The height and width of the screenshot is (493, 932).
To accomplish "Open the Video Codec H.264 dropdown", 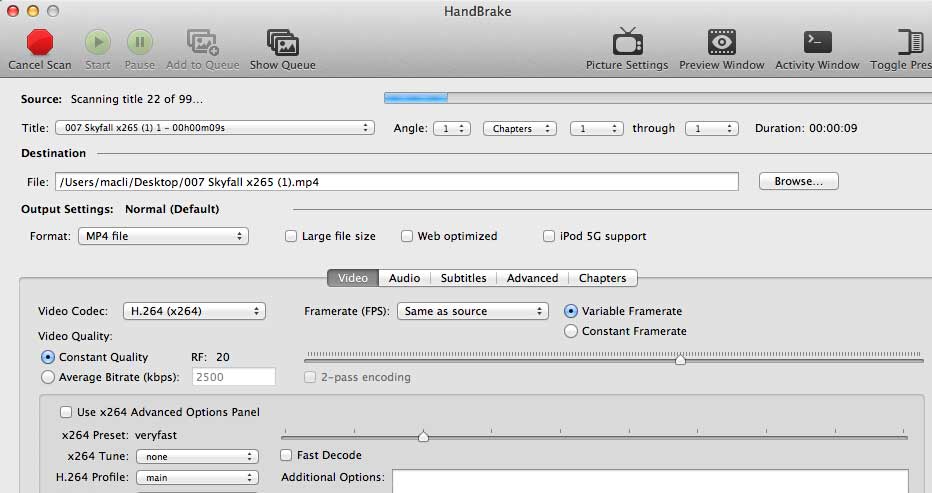I will [194, 311].
